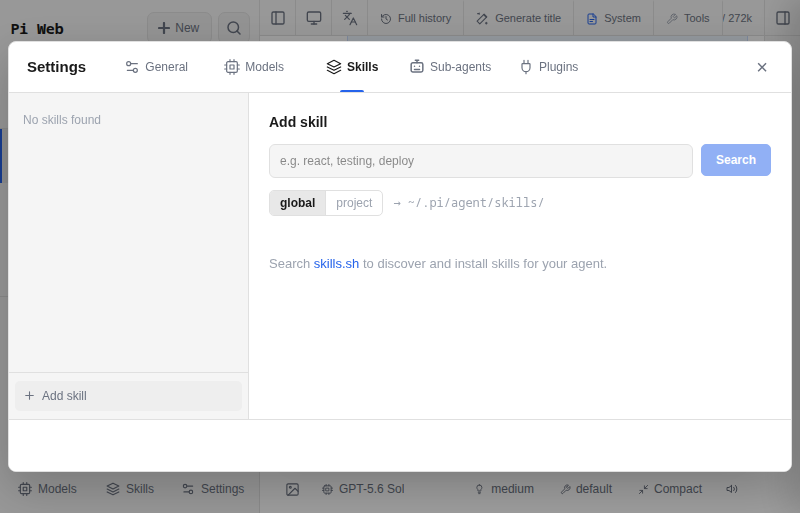Image resolution: width=800 pixels, height=513 pixels.
Task: Click Generate title
Action: 518,18
